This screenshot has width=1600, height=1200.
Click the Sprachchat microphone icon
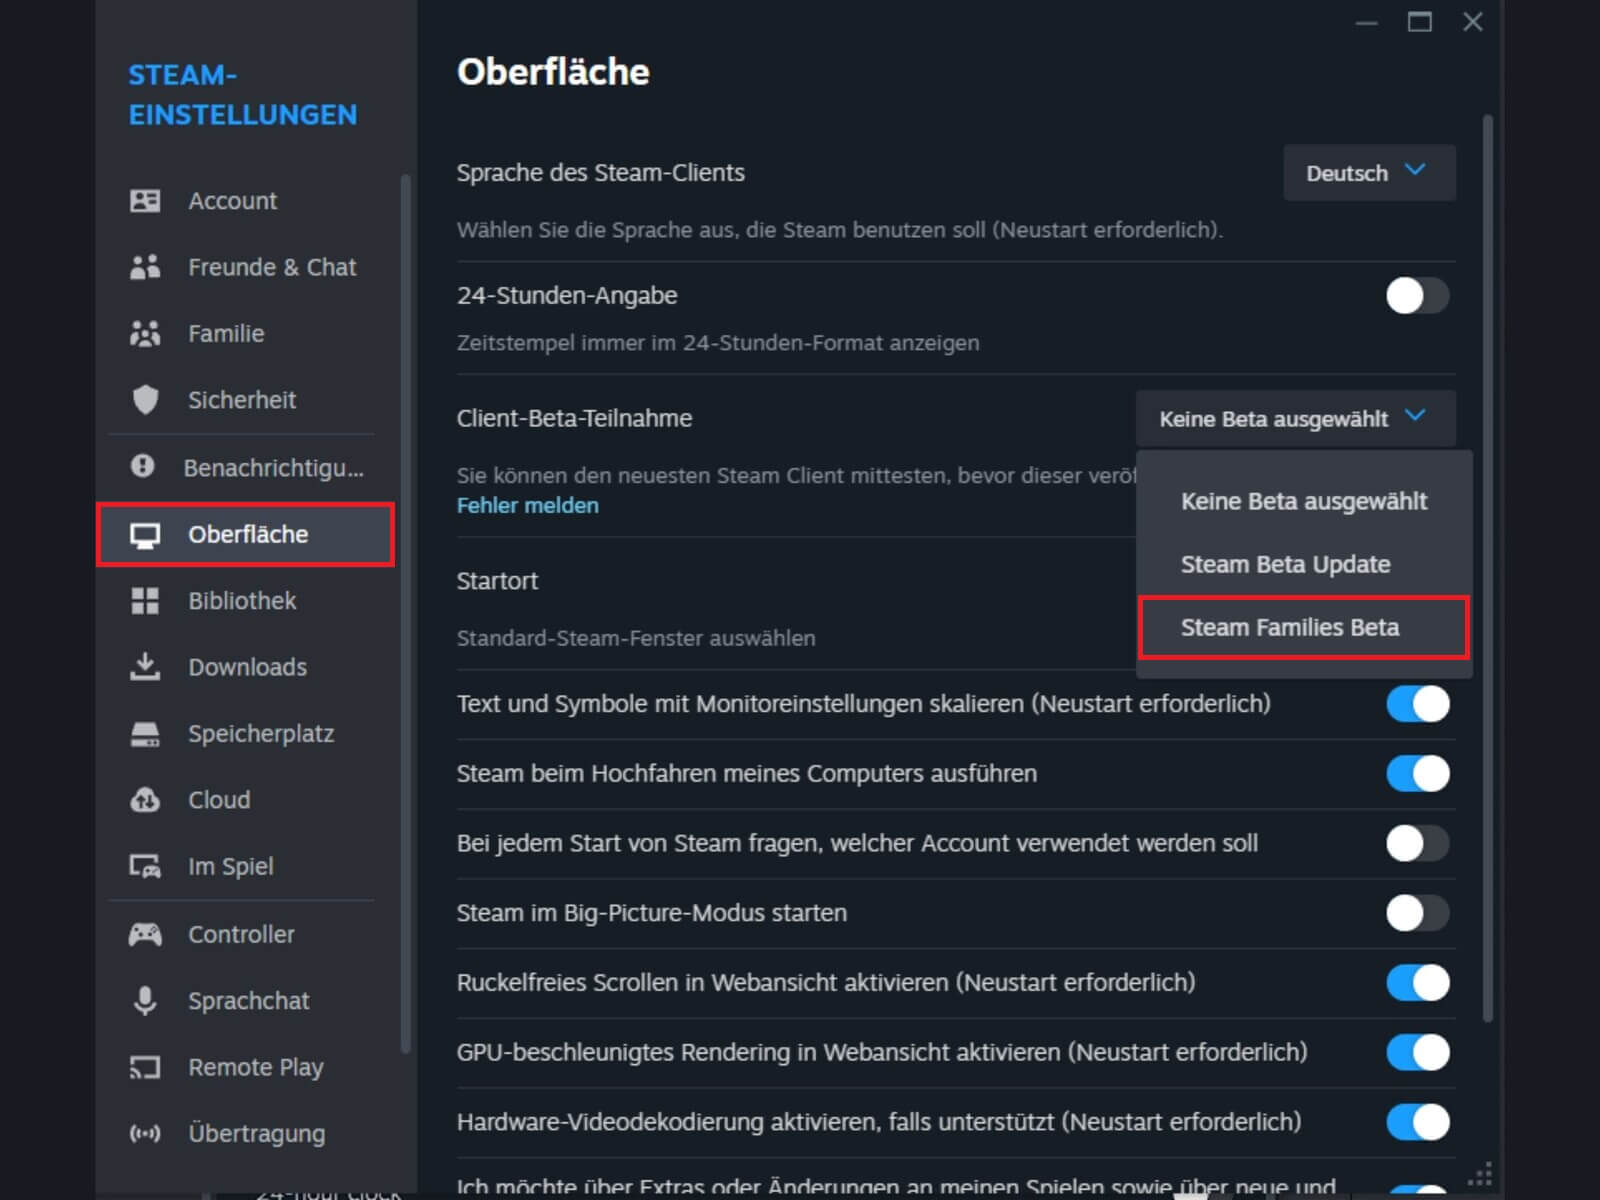point(145,1000)
